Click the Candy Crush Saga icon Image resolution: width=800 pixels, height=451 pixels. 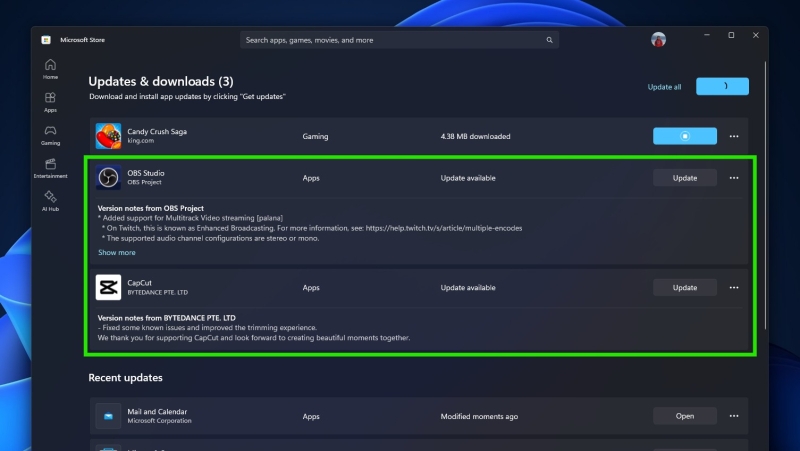[x=108, y=136]
